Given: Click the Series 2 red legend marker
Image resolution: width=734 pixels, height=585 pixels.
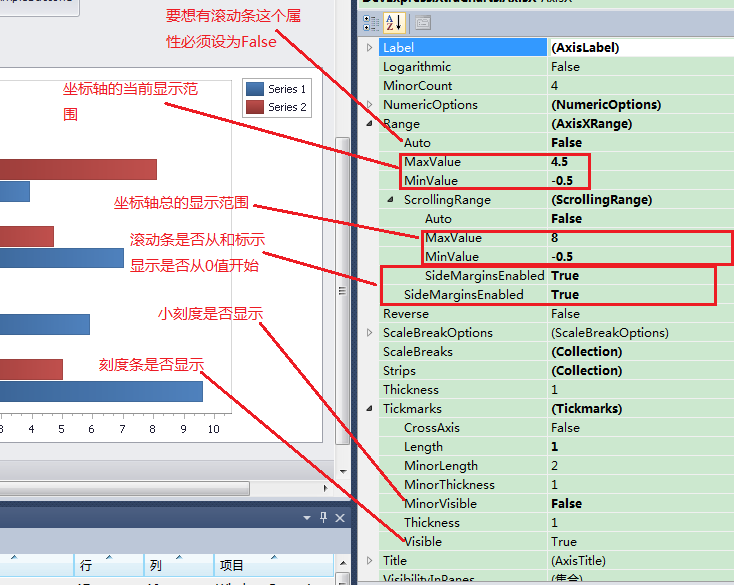Looking at the screenshot, I should pos(255,107).
